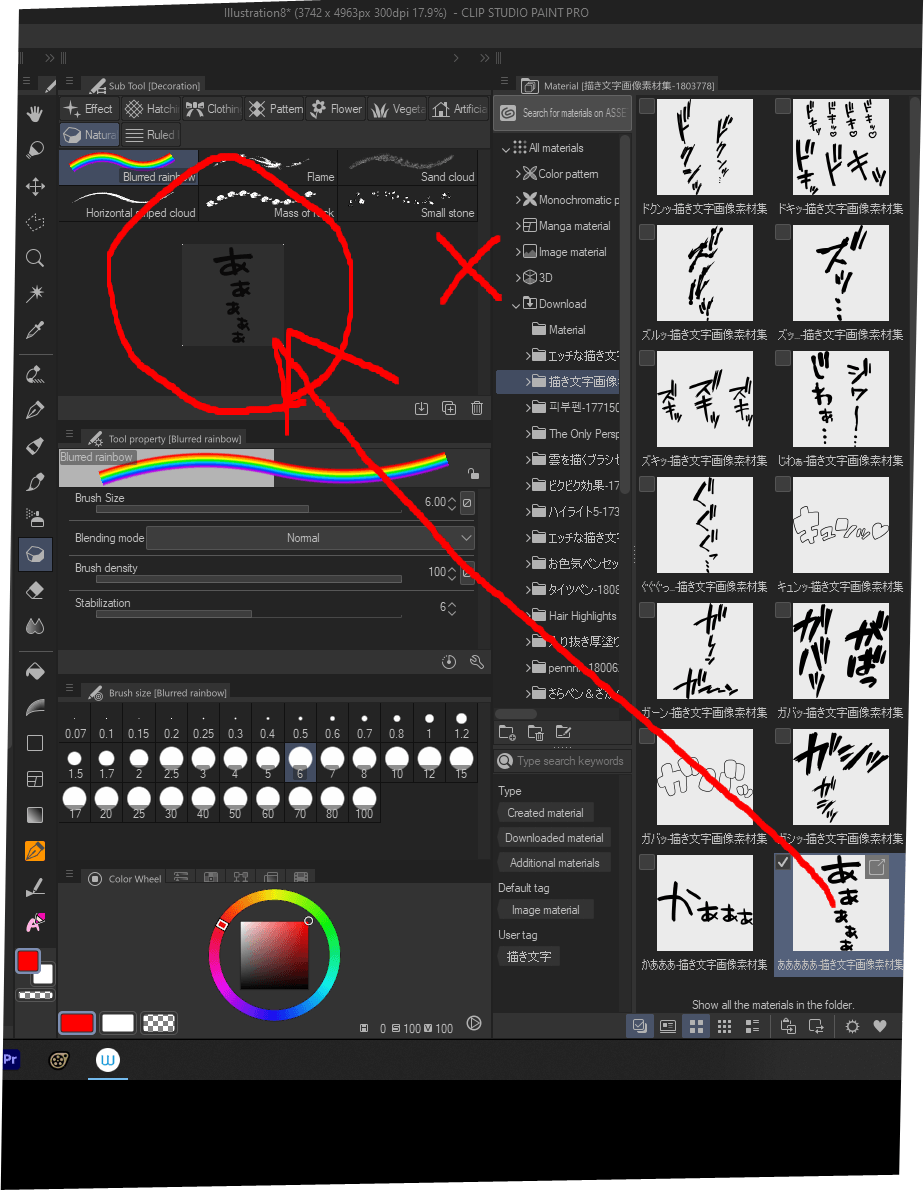Open material settings gear icon
Image resolution: width=924 pixels, height=1190 pixels.
(x=853, y=1026)
